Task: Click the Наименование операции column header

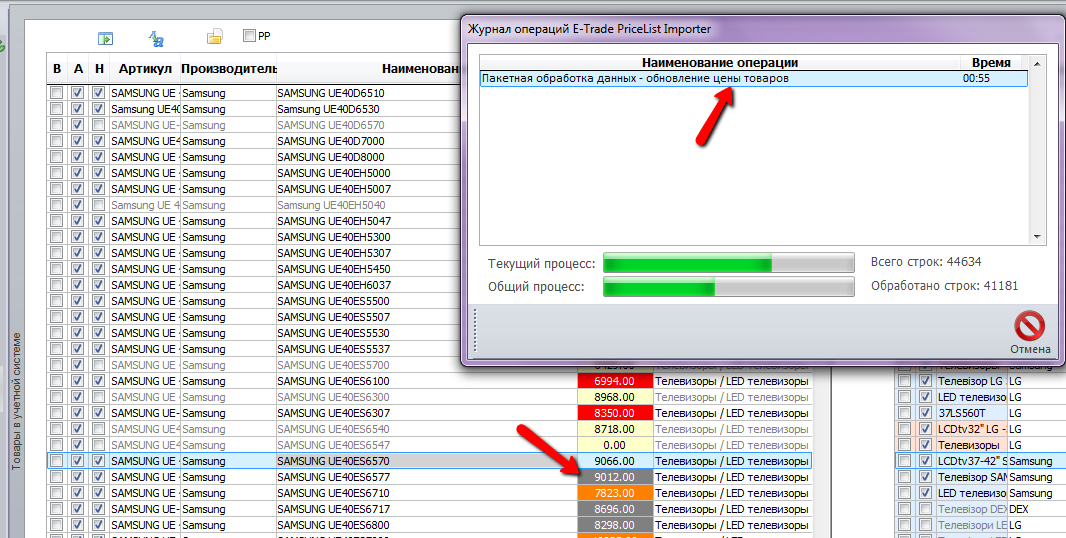Action: click(x=719, y=63)
